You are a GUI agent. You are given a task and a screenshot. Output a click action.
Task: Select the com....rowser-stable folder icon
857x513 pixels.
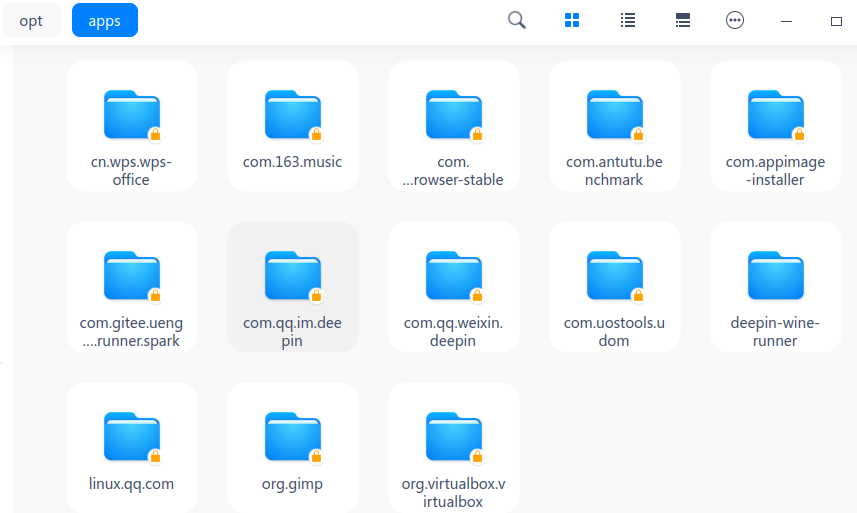click(x=454, y=115)
